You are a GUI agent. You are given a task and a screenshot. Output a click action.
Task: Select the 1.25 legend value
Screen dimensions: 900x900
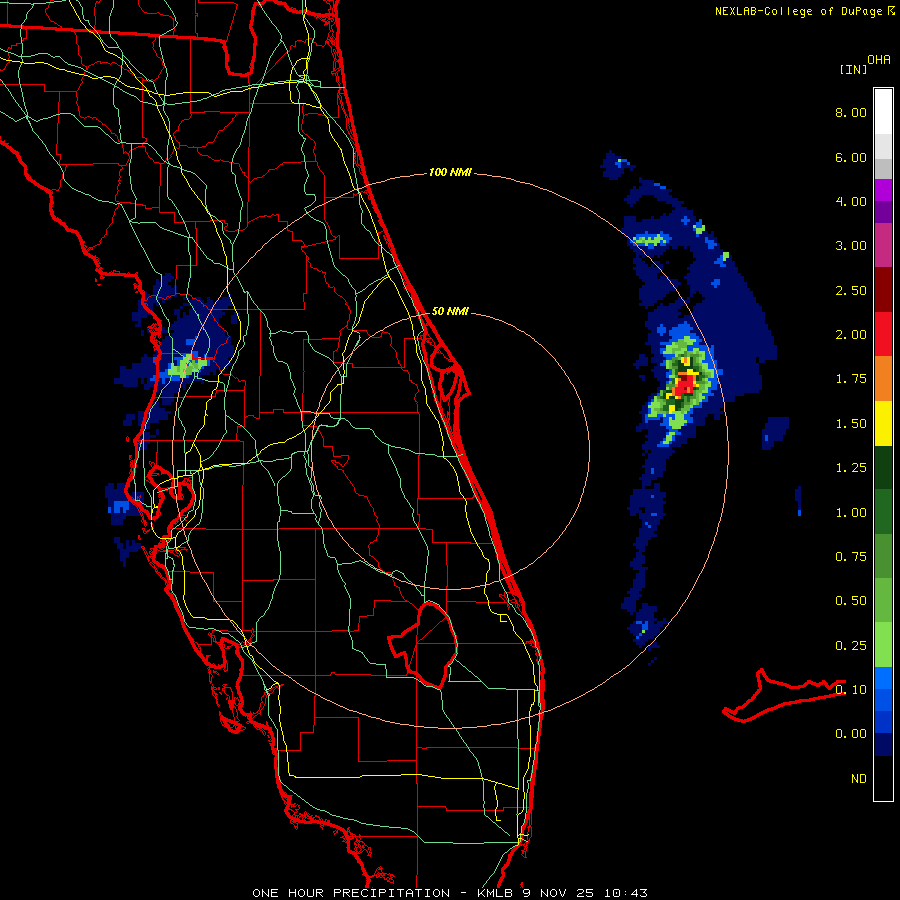851,468
